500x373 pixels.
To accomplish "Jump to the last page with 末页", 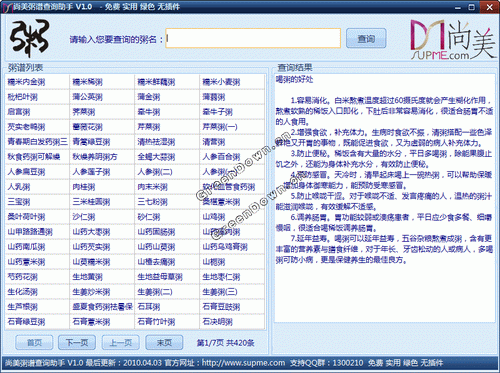I will point(164,343).
